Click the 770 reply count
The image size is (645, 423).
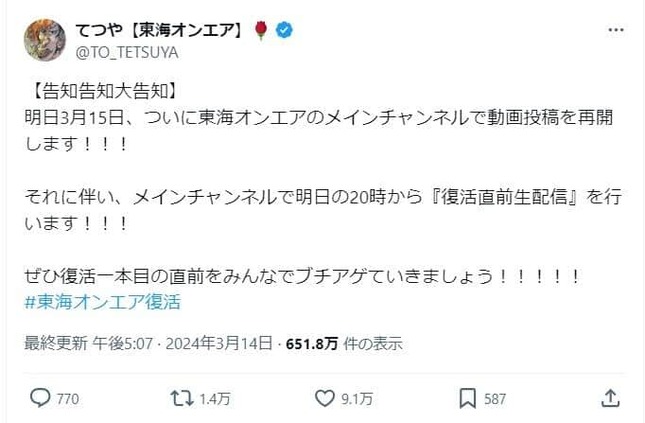69,398
